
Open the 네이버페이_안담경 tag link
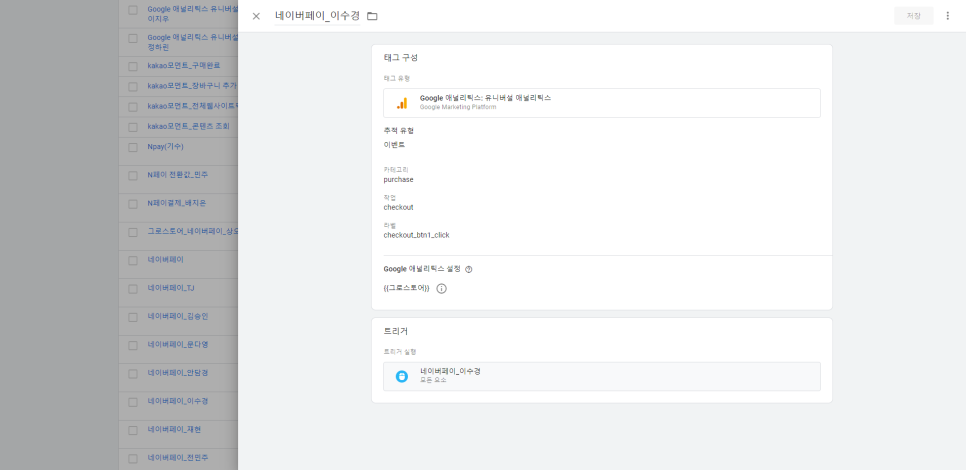click(x=177, y=373)
